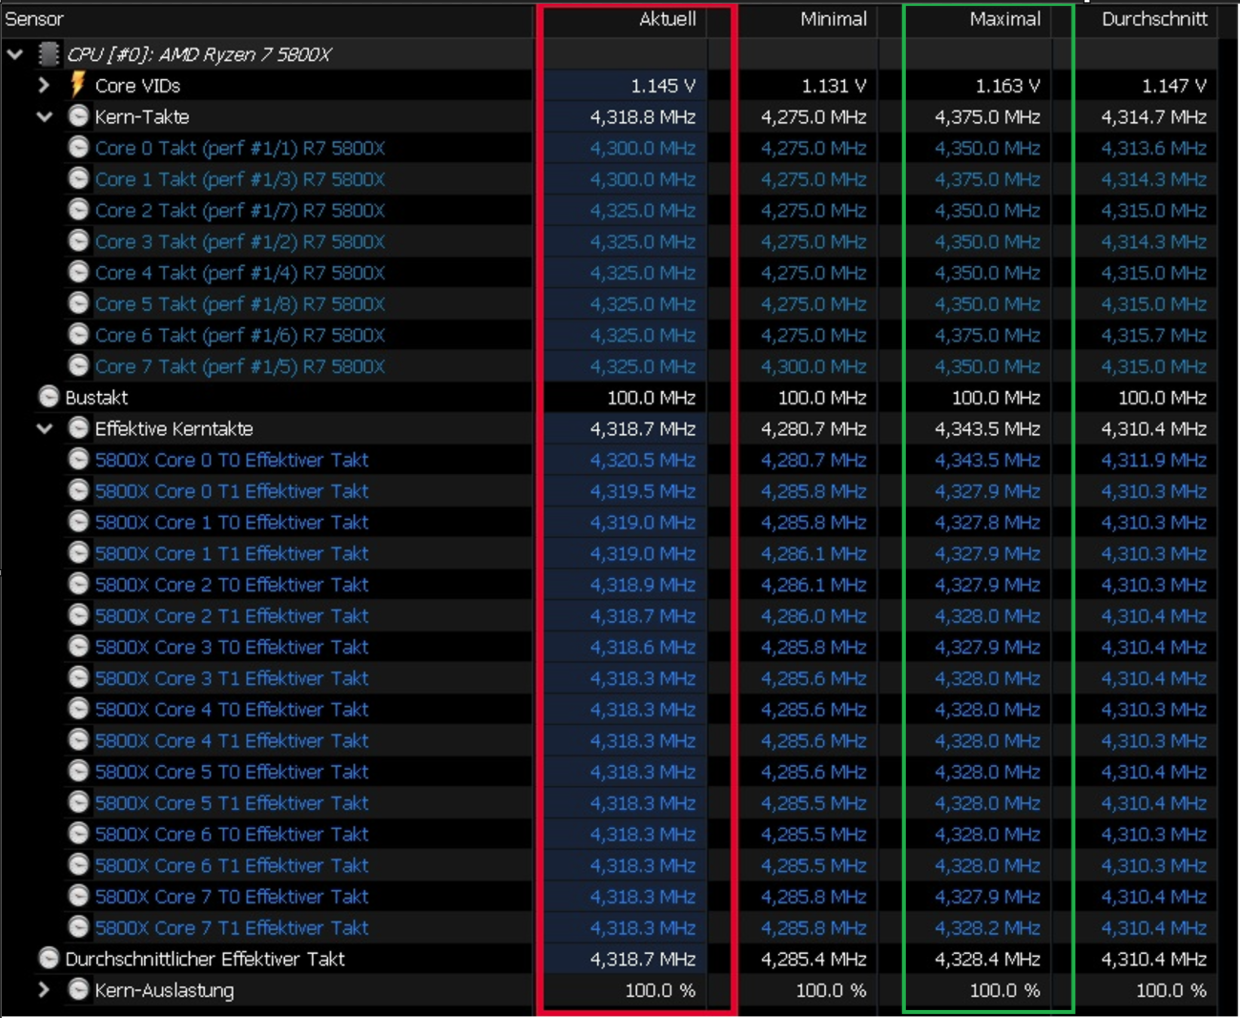Click Durchschnittlicher Effektiver Takt minimum 4,285.4 MHz
1240x1018 pixels.
(813, 959)
